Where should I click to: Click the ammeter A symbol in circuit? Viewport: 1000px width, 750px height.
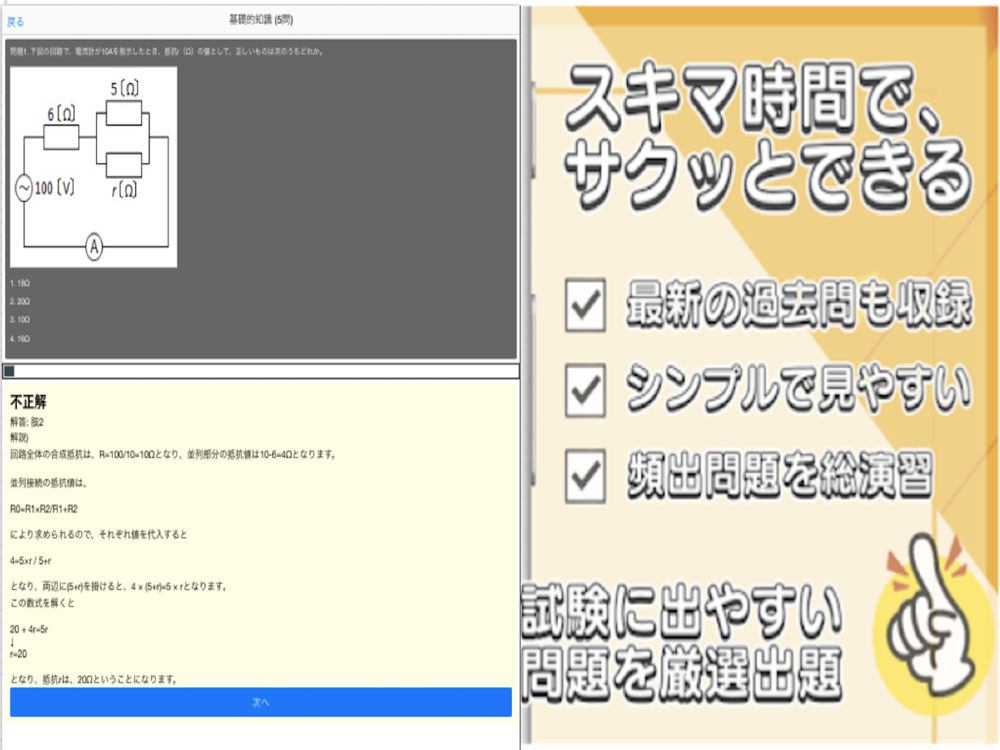point(94,247)
